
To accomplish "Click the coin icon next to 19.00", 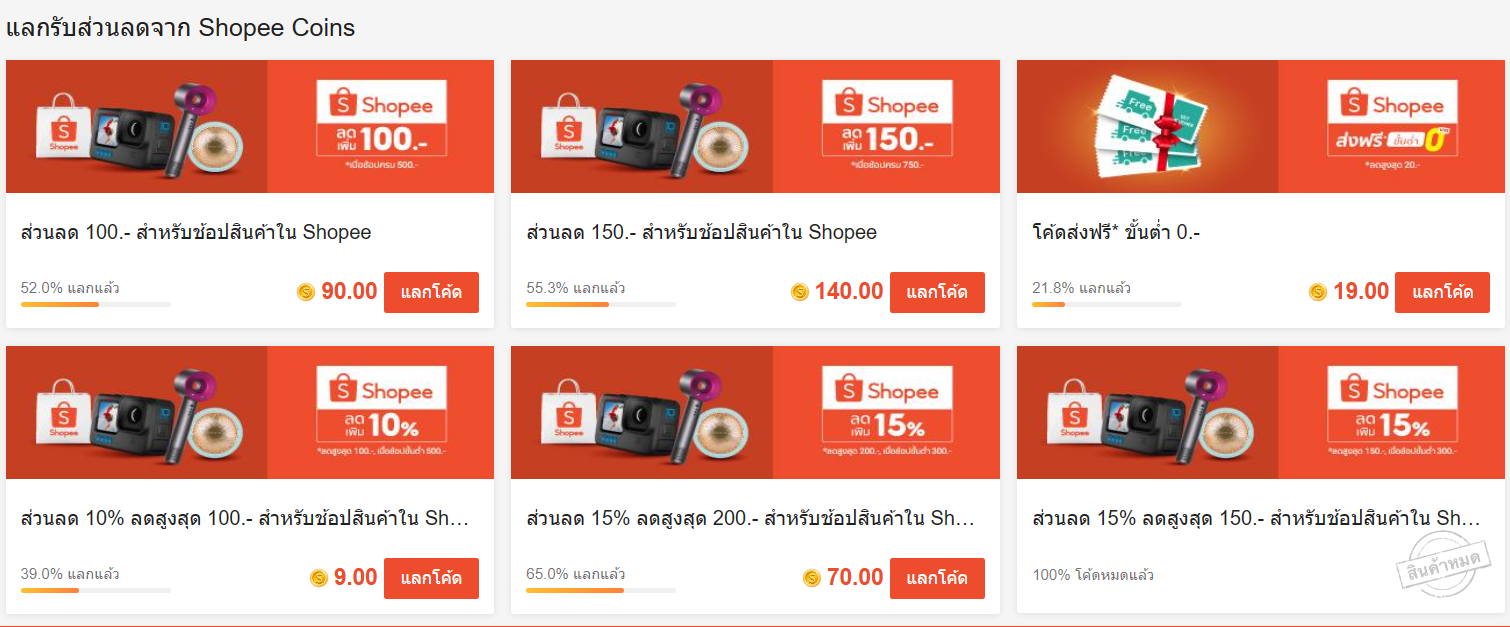I will coord(1318,292).
